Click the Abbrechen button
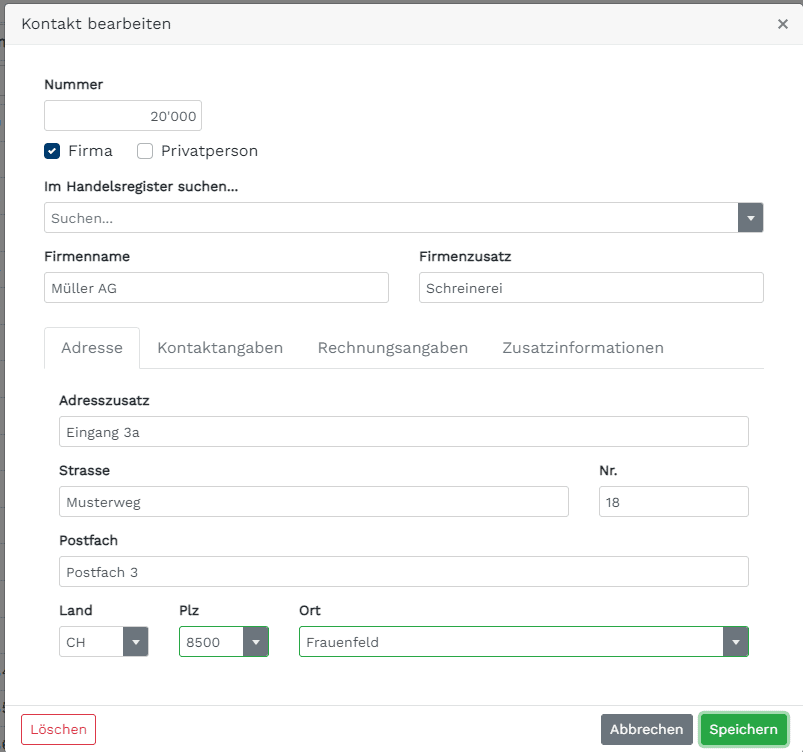 tap(646, 729)
